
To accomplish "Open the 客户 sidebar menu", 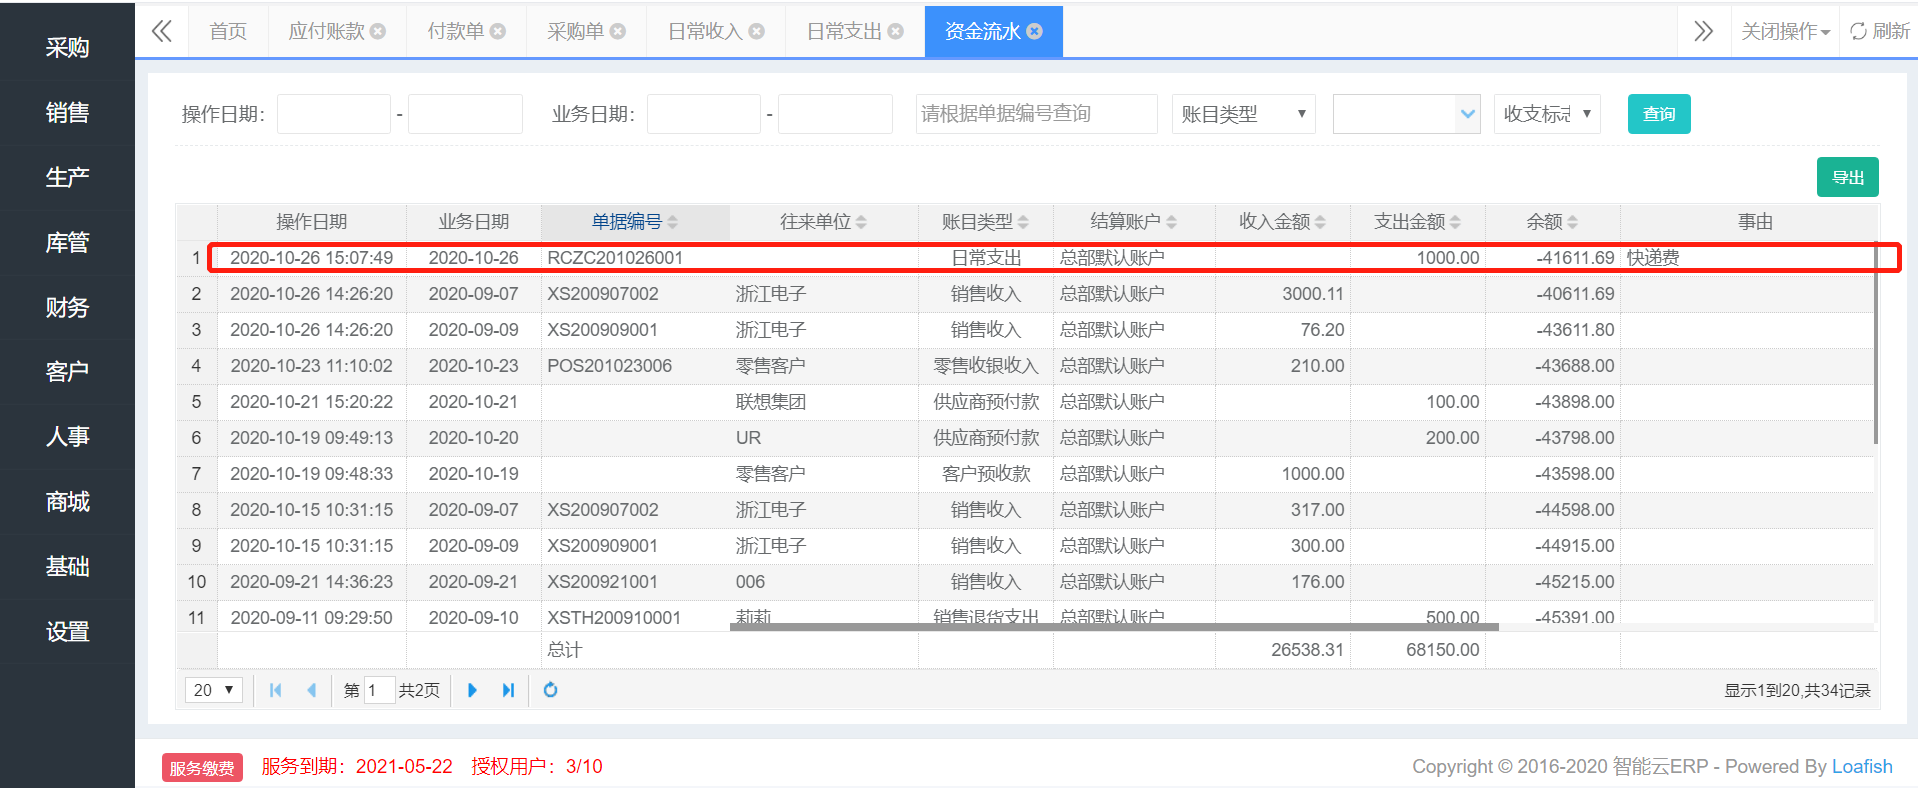I will pyautogui.click(x=67, y=372).
